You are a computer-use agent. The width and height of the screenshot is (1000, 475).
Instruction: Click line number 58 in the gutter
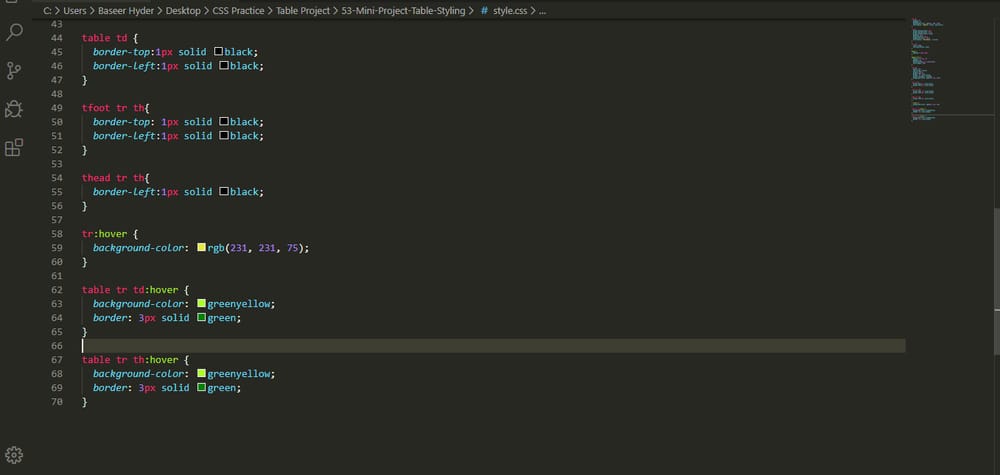pos(57,233)
